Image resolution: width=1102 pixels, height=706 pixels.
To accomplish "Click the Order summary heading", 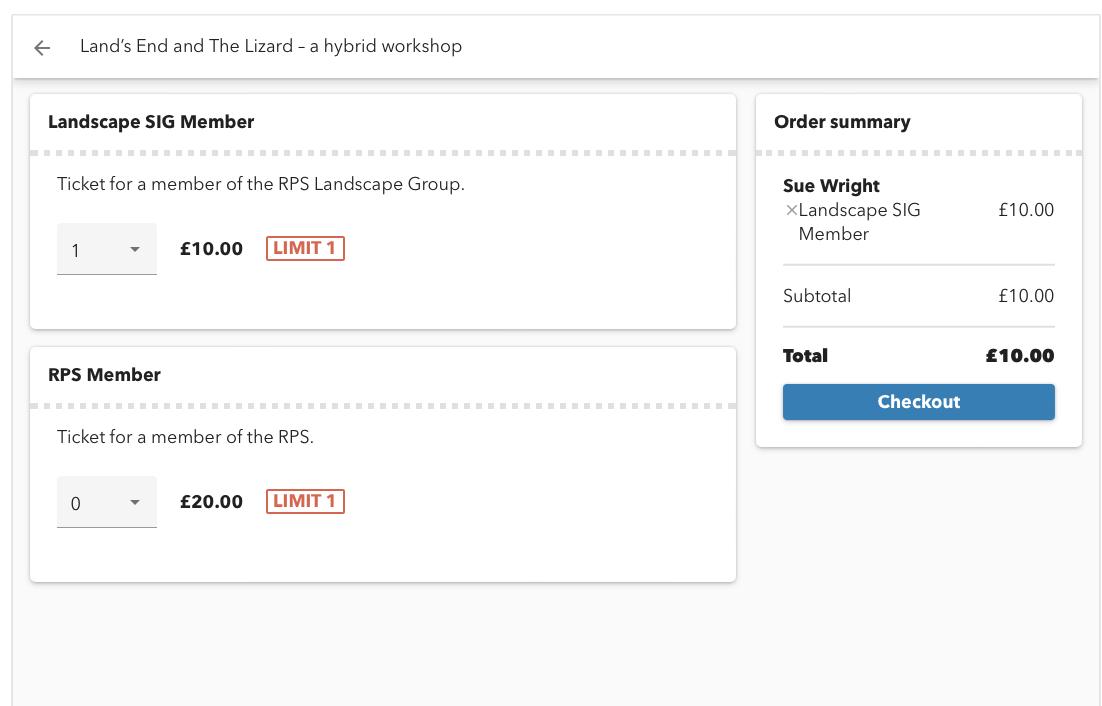I will [842, 122].
